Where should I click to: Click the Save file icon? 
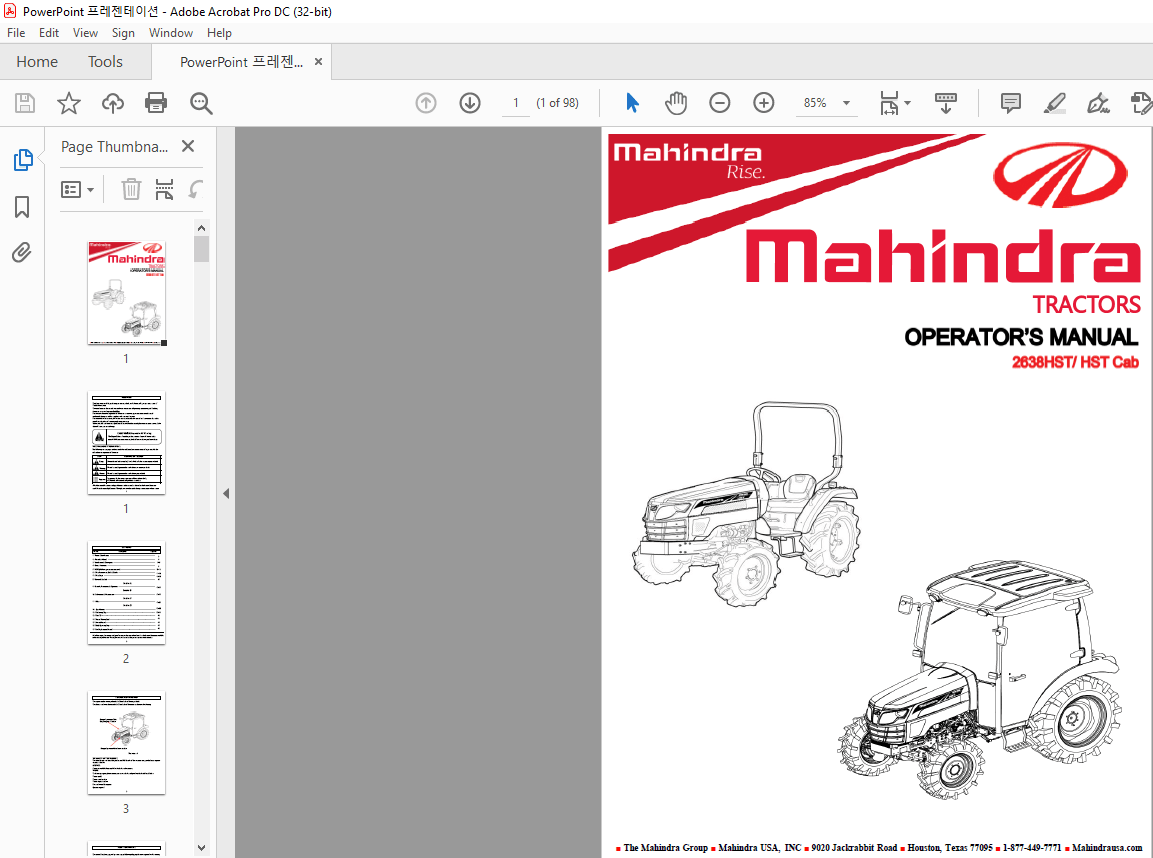25,103
